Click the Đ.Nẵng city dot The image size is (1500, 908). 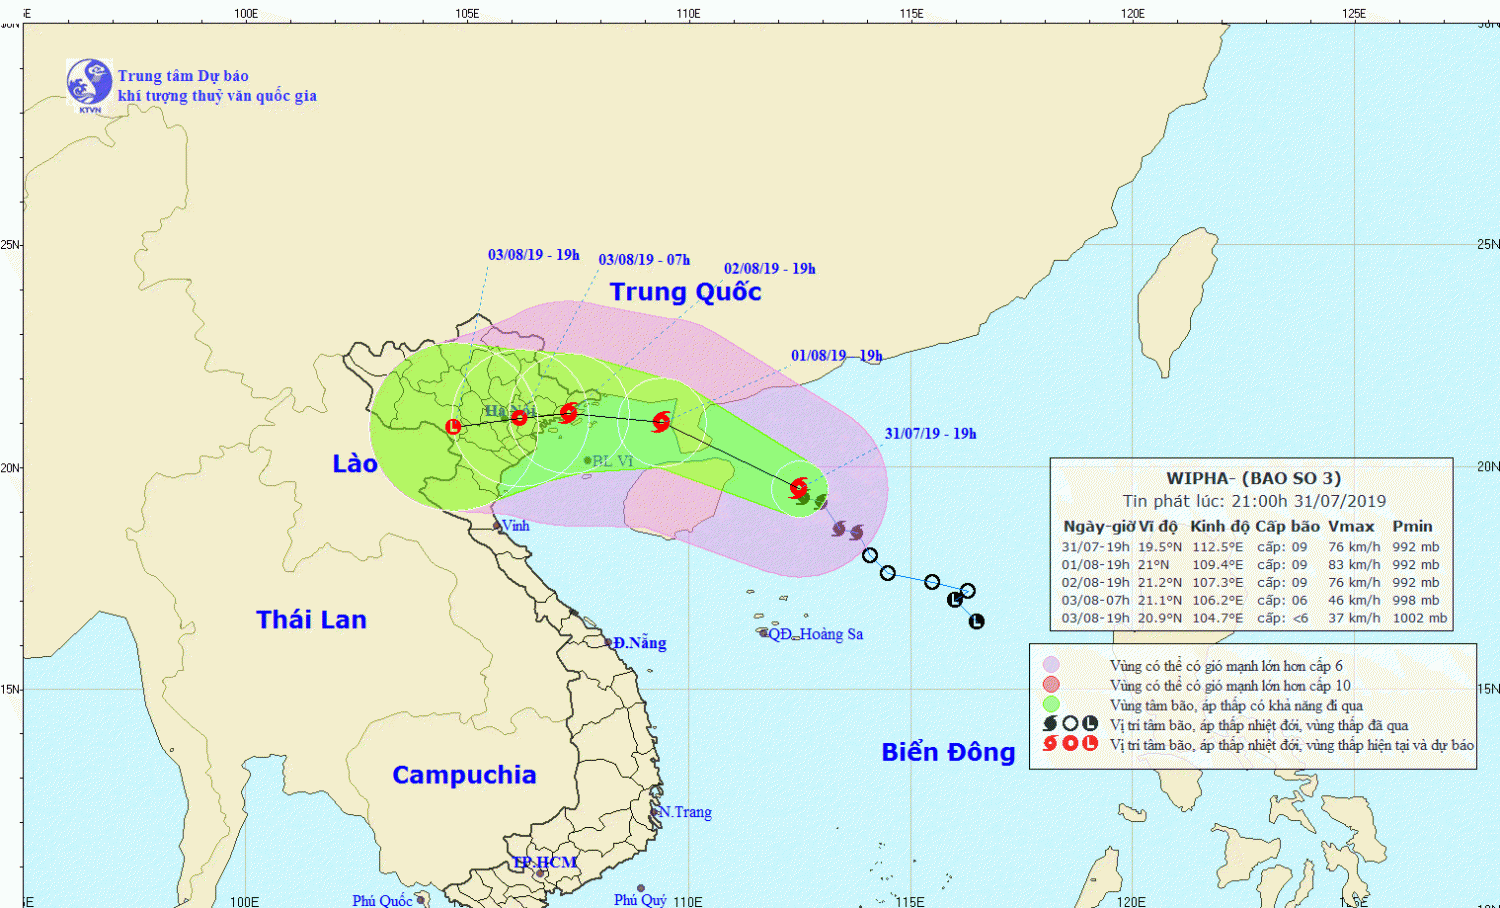pos(608,643)
